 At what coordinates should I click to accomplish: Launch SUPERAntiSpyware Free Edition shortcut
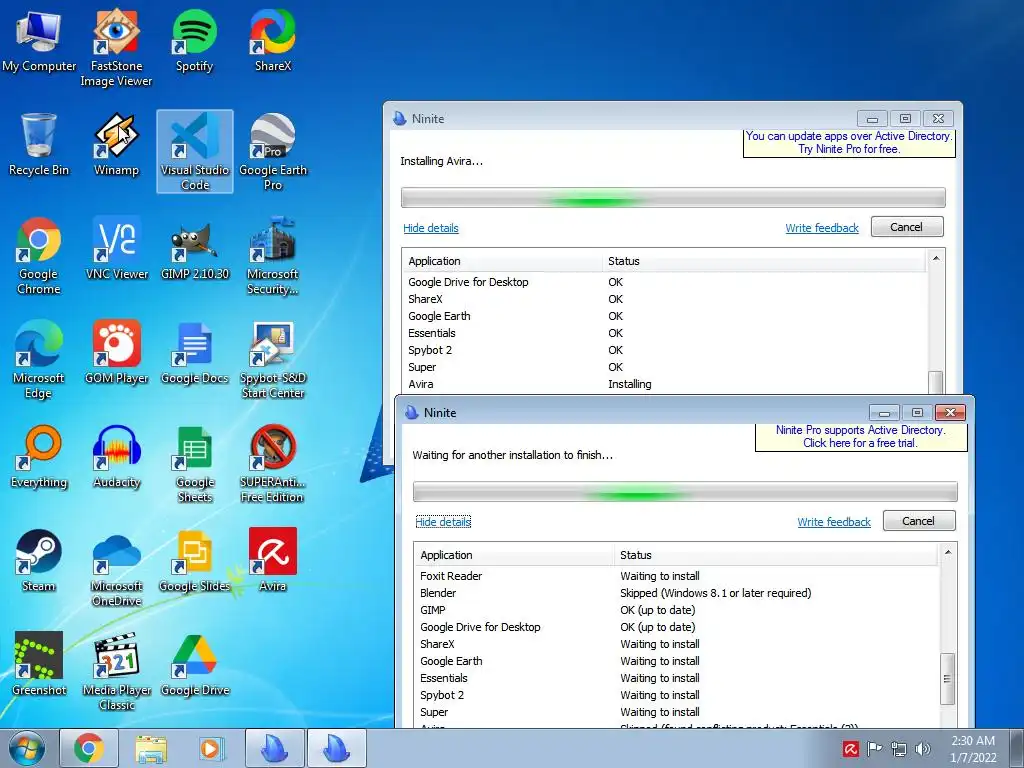pos(273,464)
